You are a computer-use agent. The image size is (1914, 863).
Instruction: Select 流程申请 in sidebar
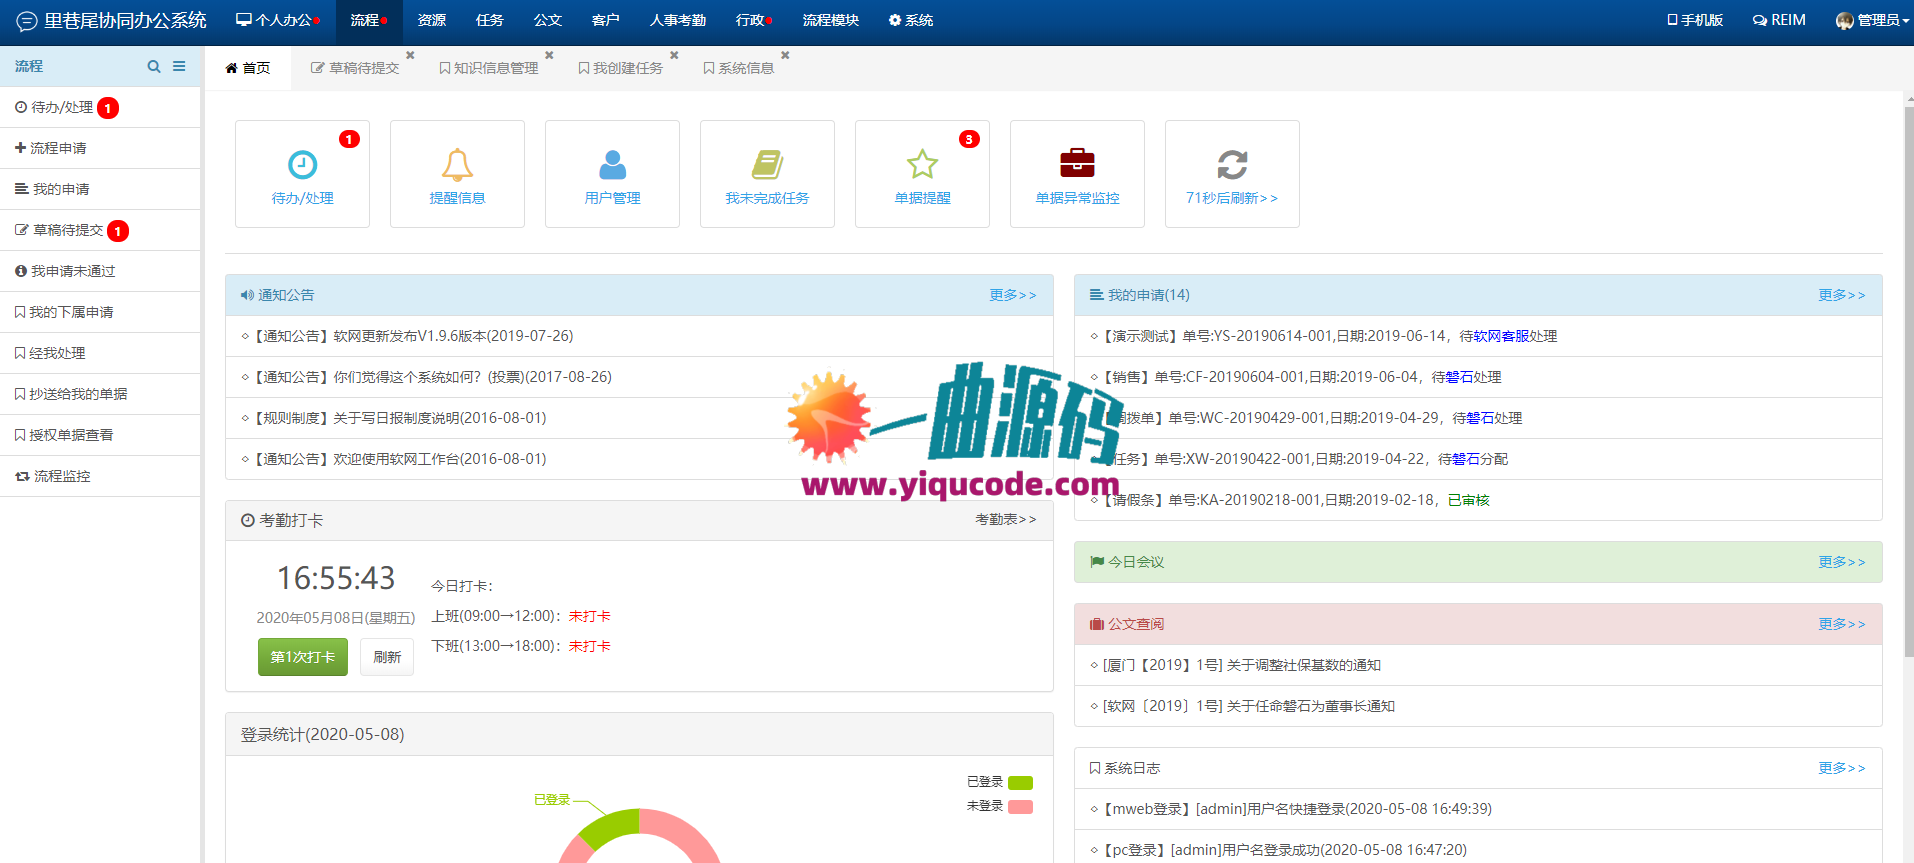(x=100, y=148)
